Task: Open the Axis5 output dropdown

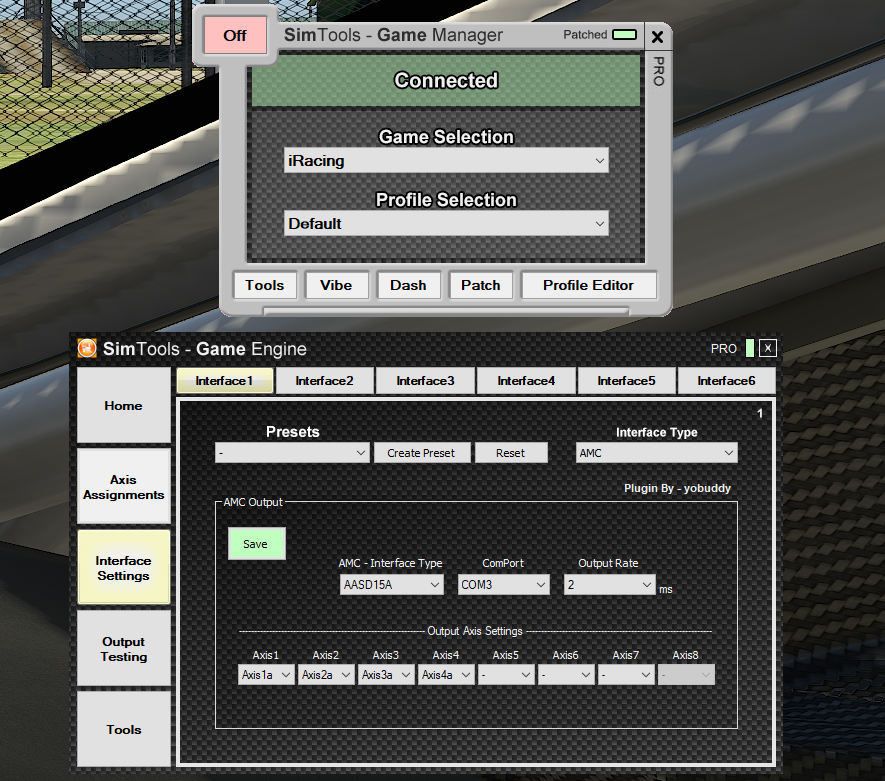Action: tap(506, 674)
